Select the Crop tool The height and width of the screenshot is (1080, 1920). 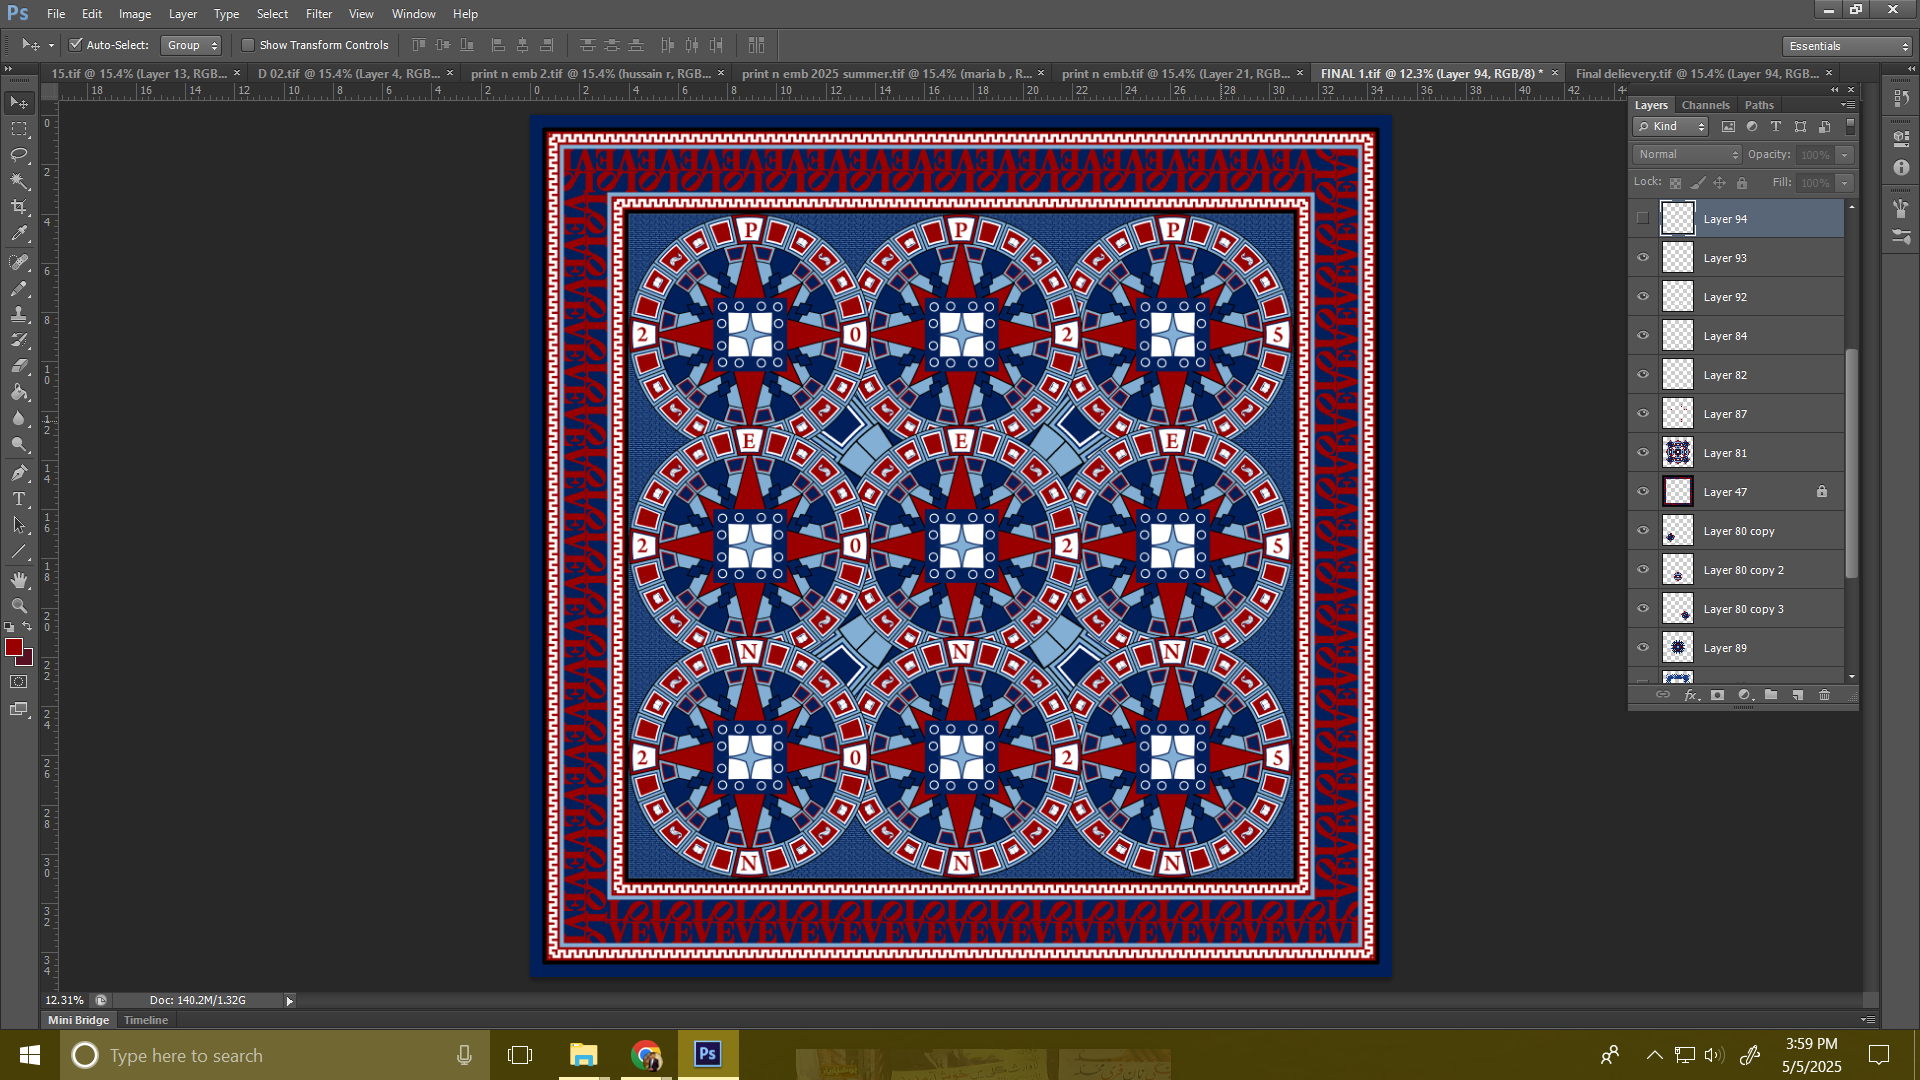pos(19,207)
